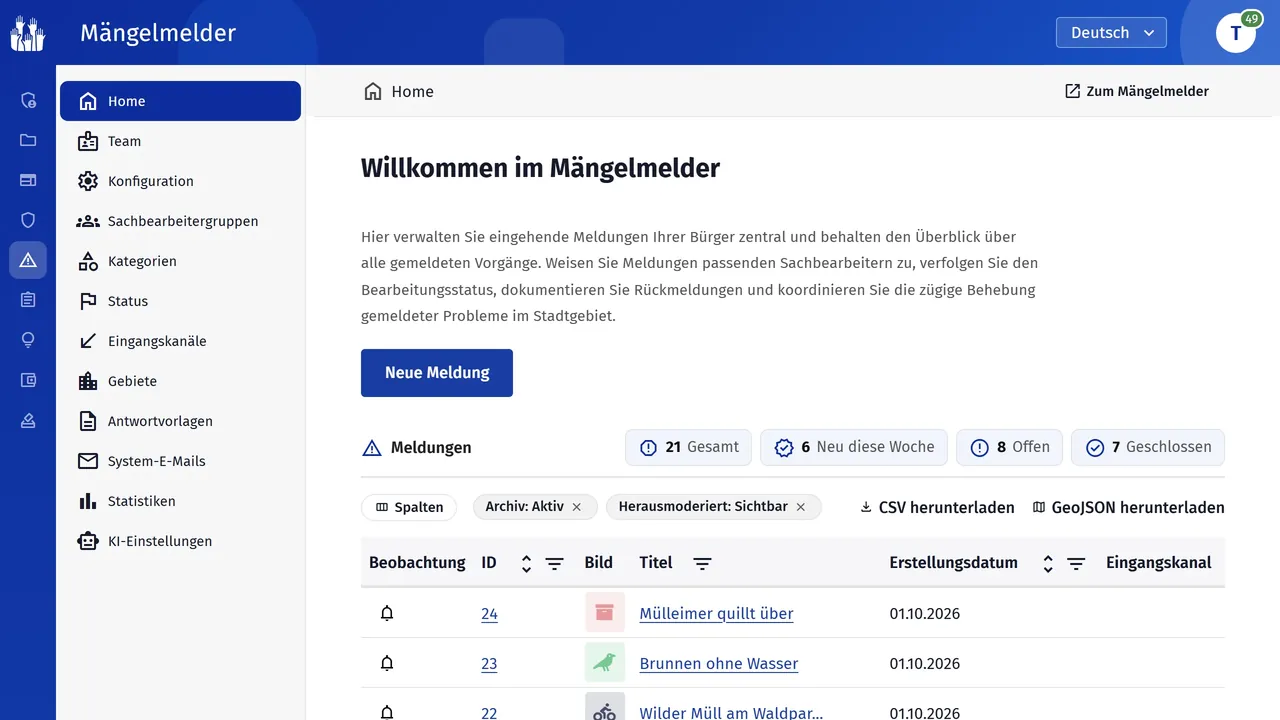Screen dimensions: 1280x720
Task: Toggle watch bell for report 22
Action: pos(387,712)
